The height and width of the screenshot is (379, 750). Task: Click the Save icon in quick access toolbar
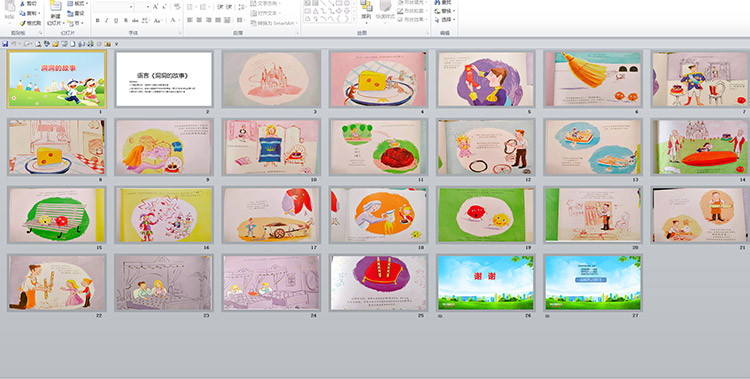point(5,44)
